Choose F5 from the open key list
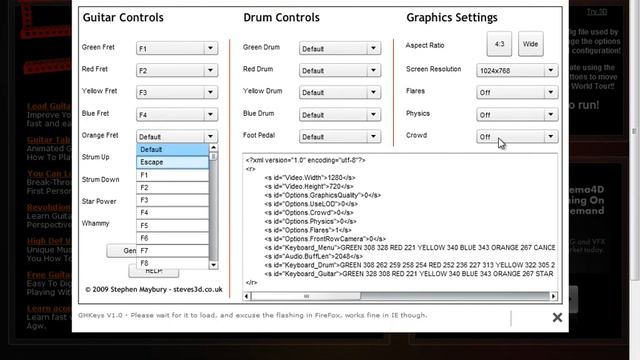 [172, 225]
